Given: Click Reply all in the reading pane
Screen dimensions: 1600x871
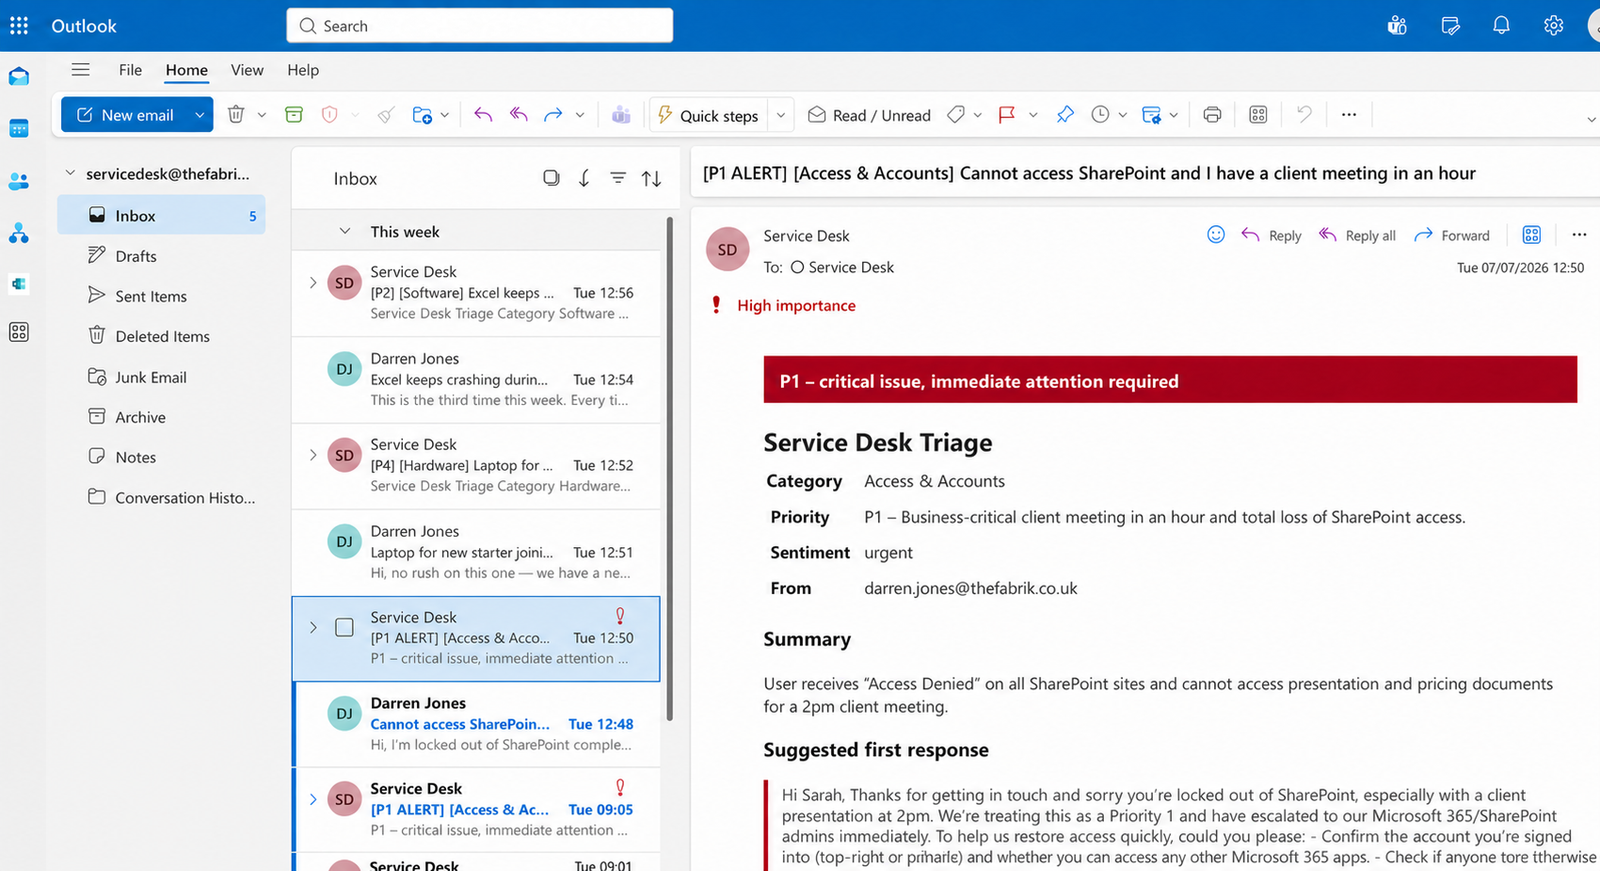Looking at the screenshot, I should pyautogui.click(x=1357, y=235).
